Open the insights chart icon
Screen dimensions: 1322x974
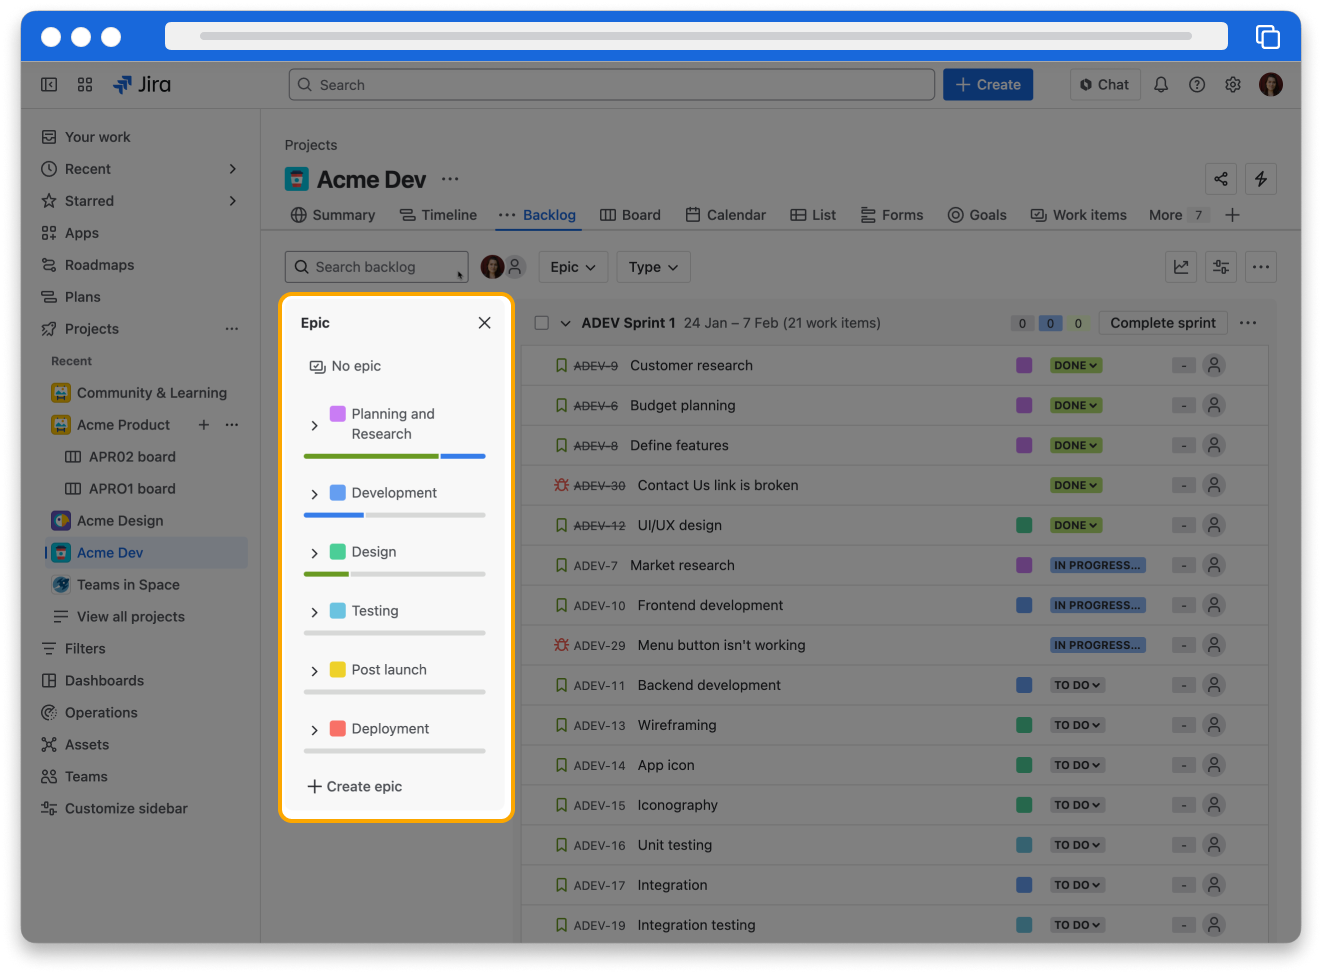(x=1181, y=267)
